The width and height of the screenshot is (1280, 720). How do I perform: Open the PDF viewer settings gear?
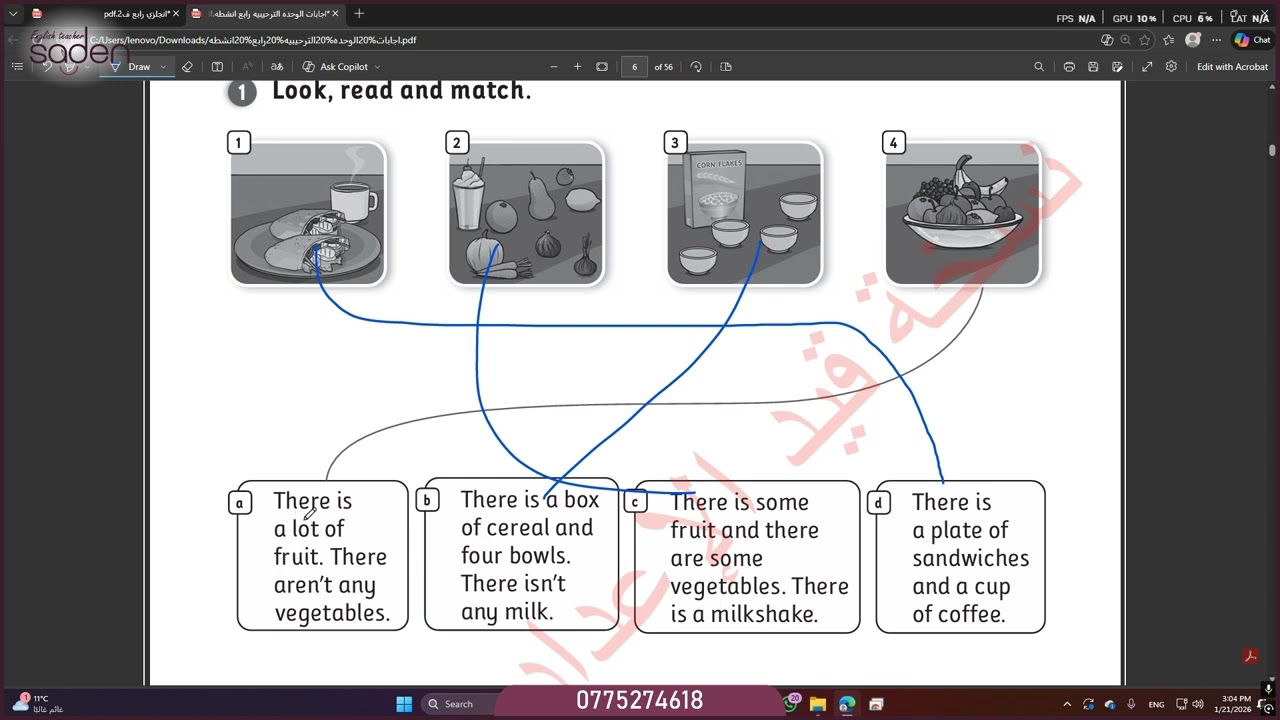(1171, 67)
